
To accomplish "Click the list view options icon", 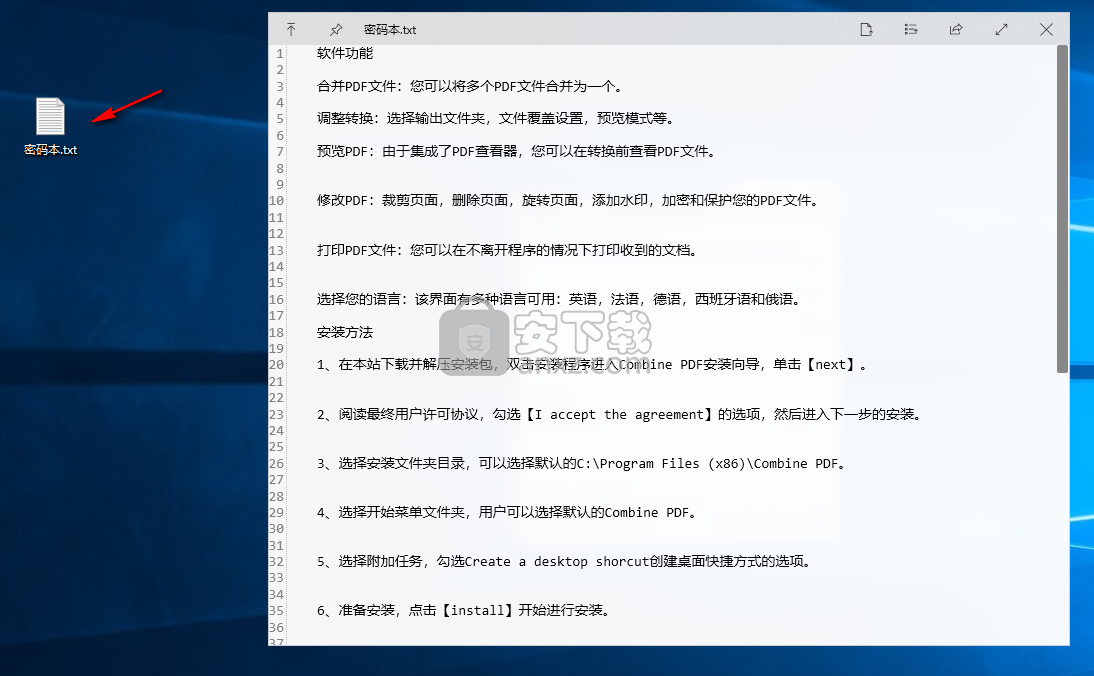I will [x=911, y=29].
